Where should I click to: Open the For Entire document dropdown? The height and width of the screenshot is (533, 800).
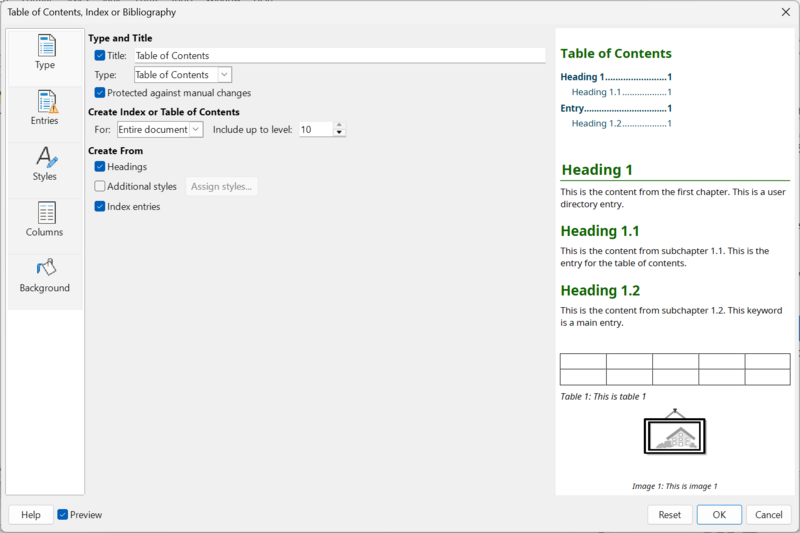(x=160, y=130)
